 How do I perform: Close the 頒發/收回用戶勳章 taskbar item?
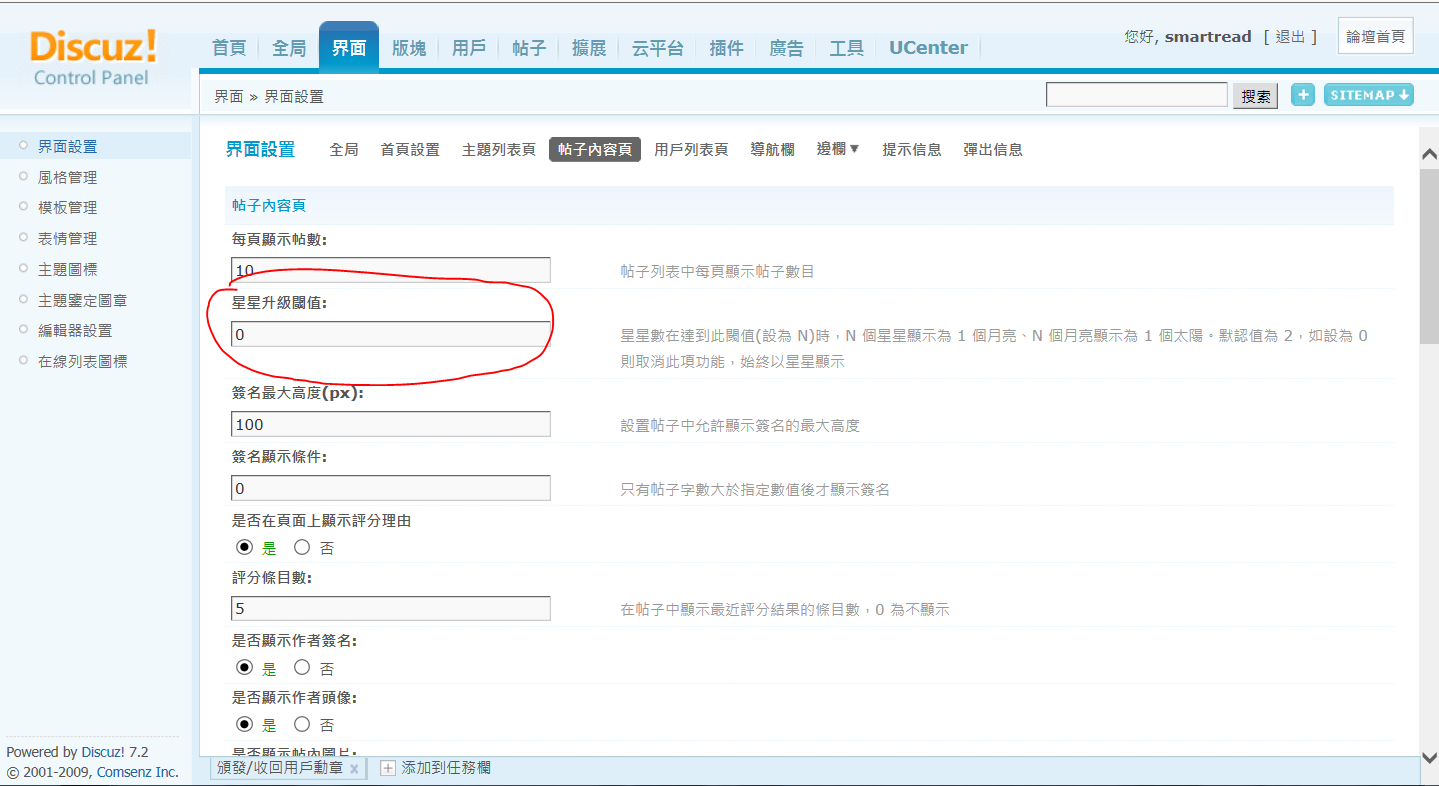click(354, 769)
